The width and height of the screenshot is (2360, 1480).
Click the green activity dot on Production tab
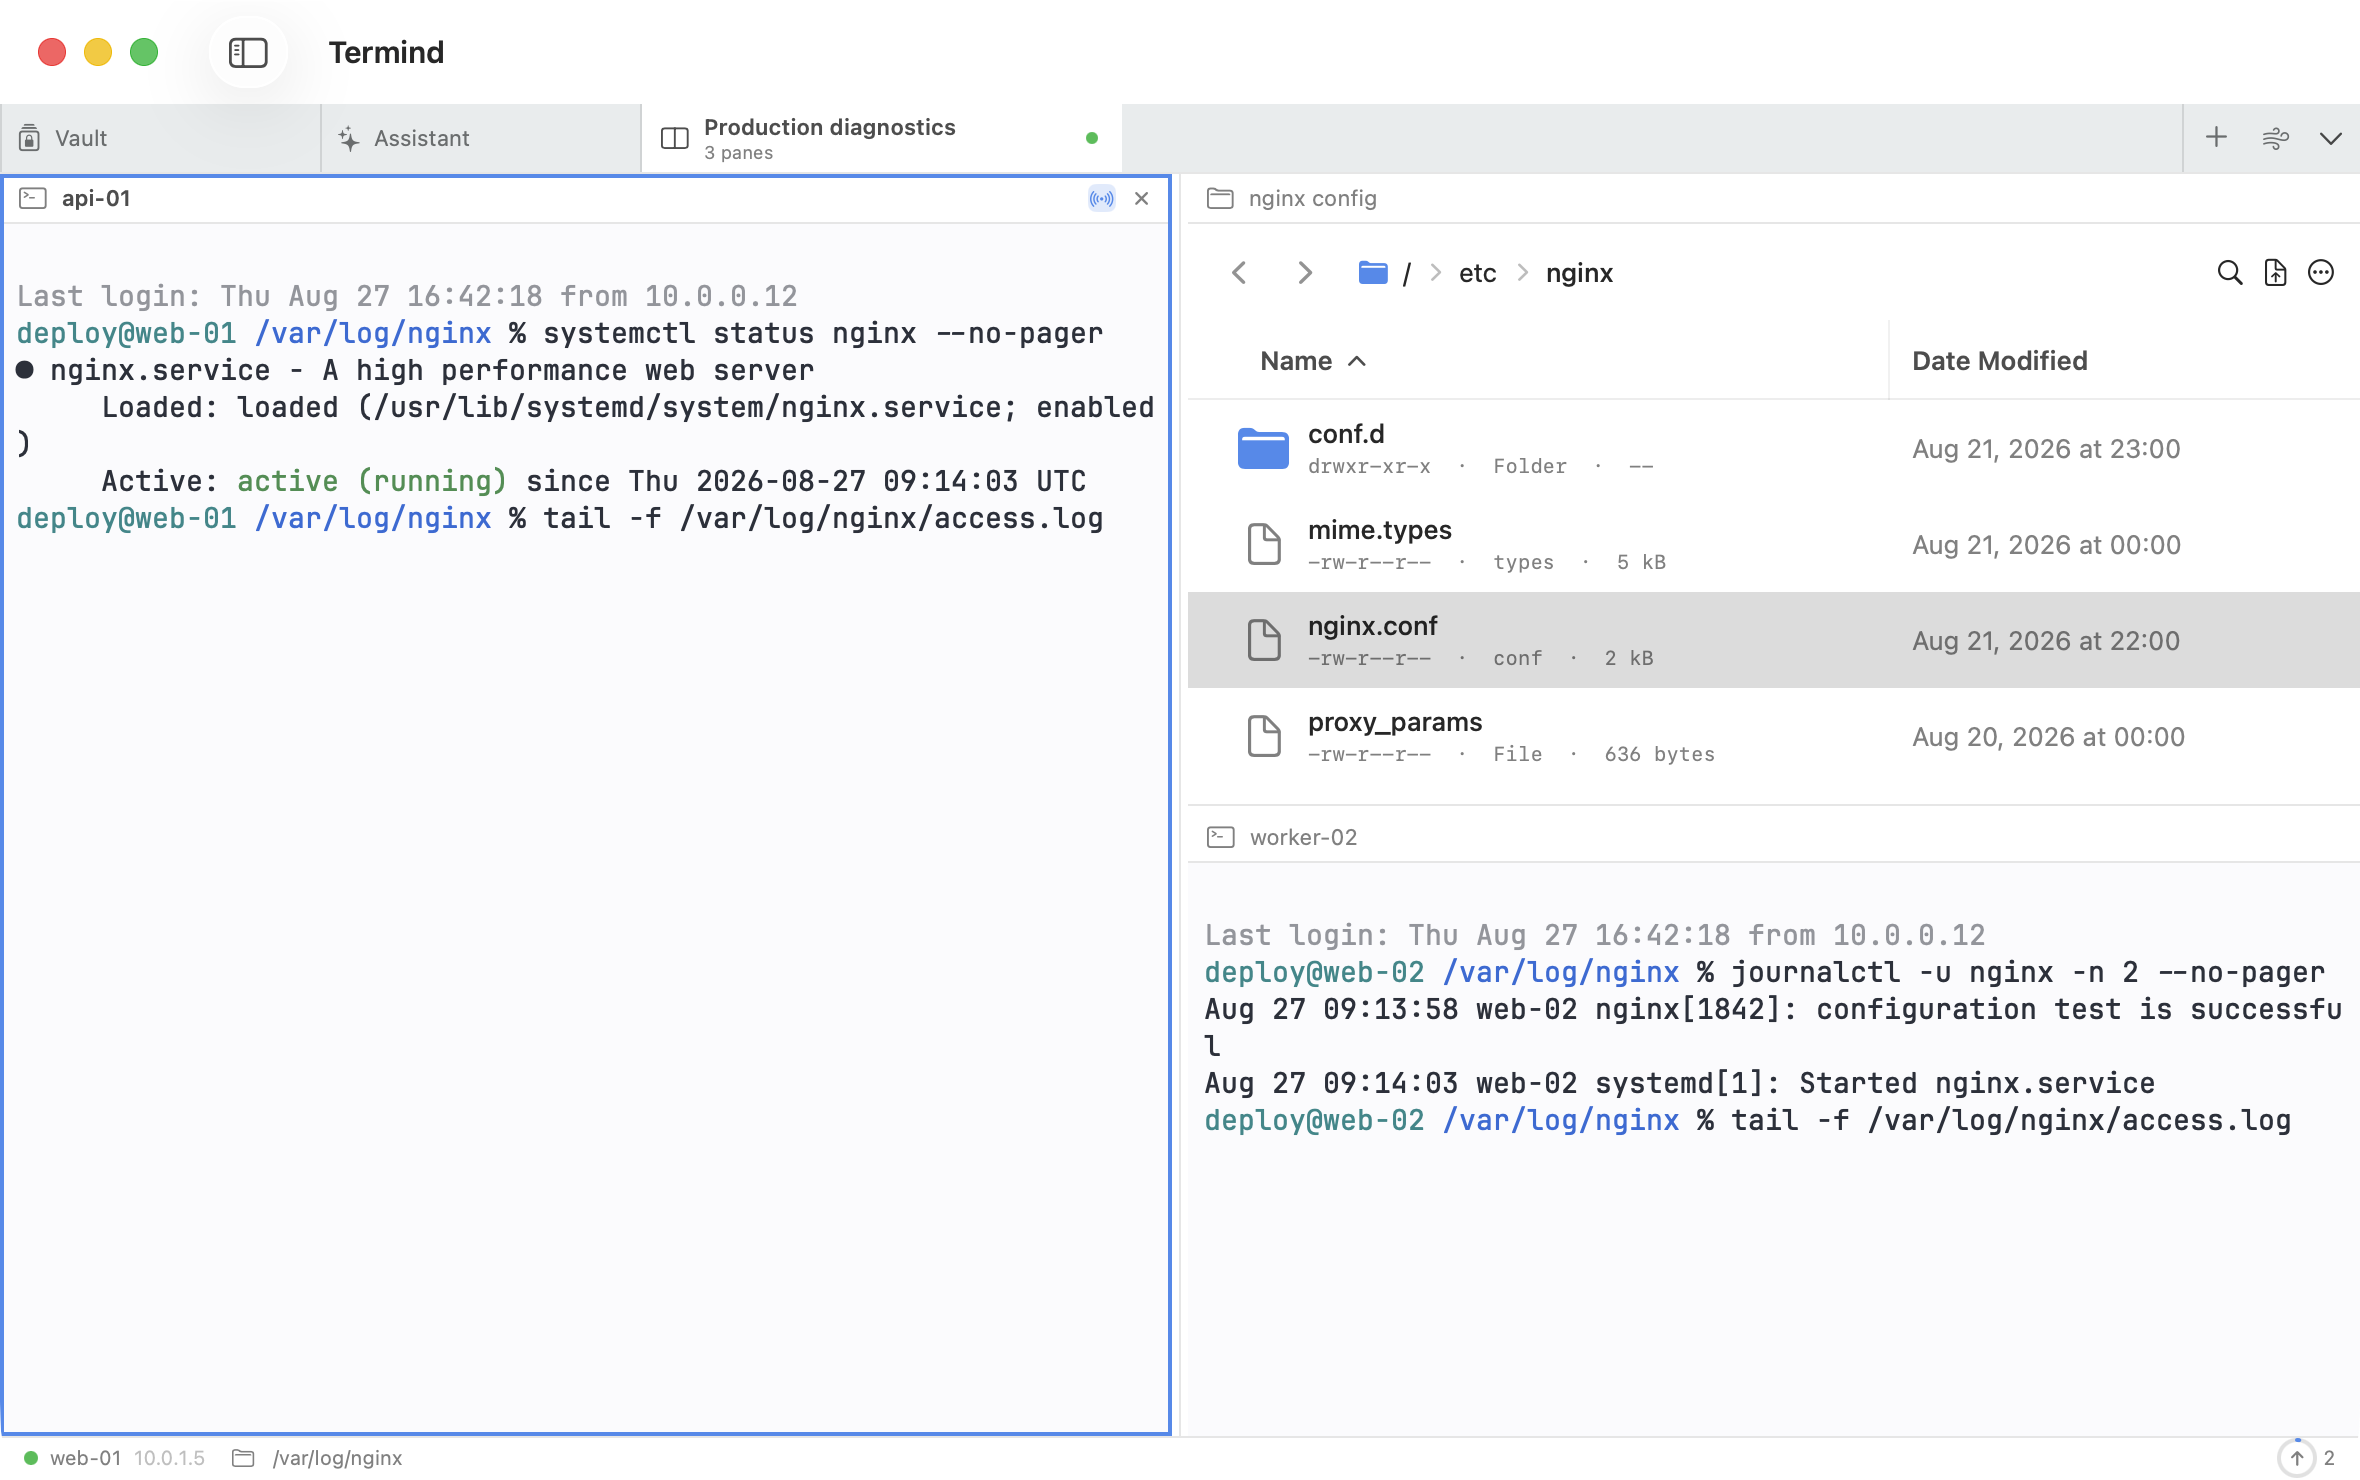pyautogui.click(x=1091, y=138)
